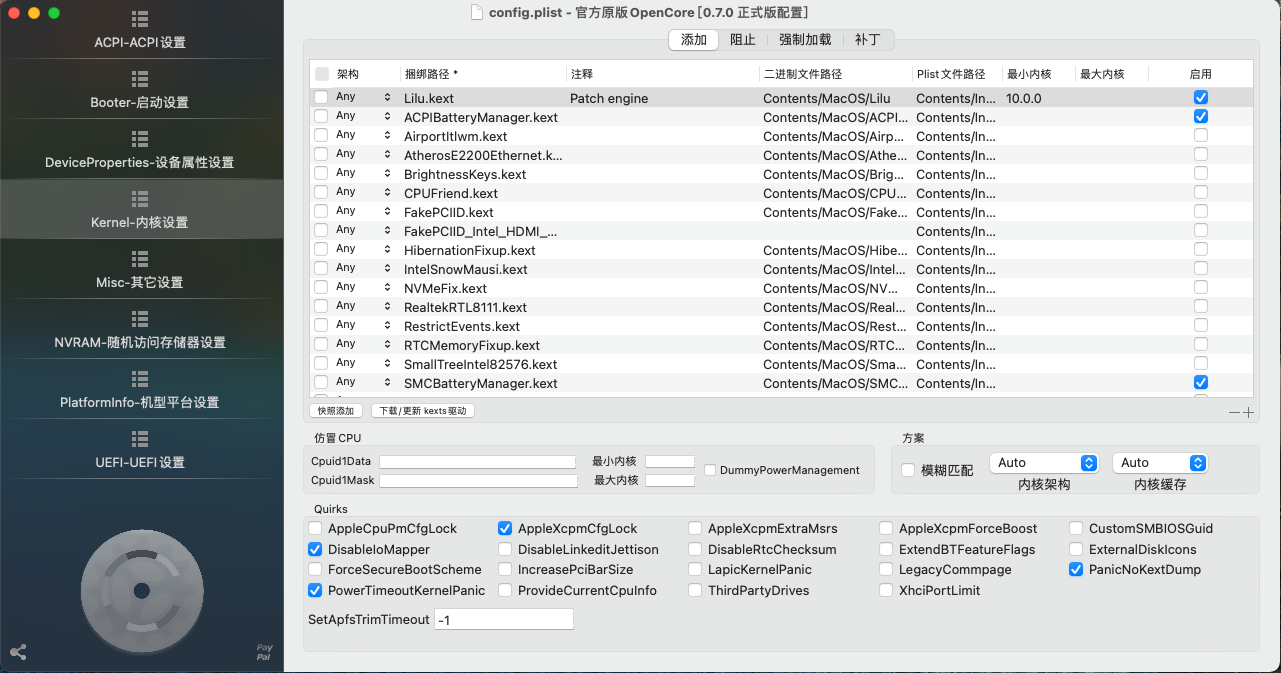Viewport: 1281px width, 673px height.
Task: Open Booter settings list icon in sidebar
Action: pyautogui.click(x=140, y=79)
